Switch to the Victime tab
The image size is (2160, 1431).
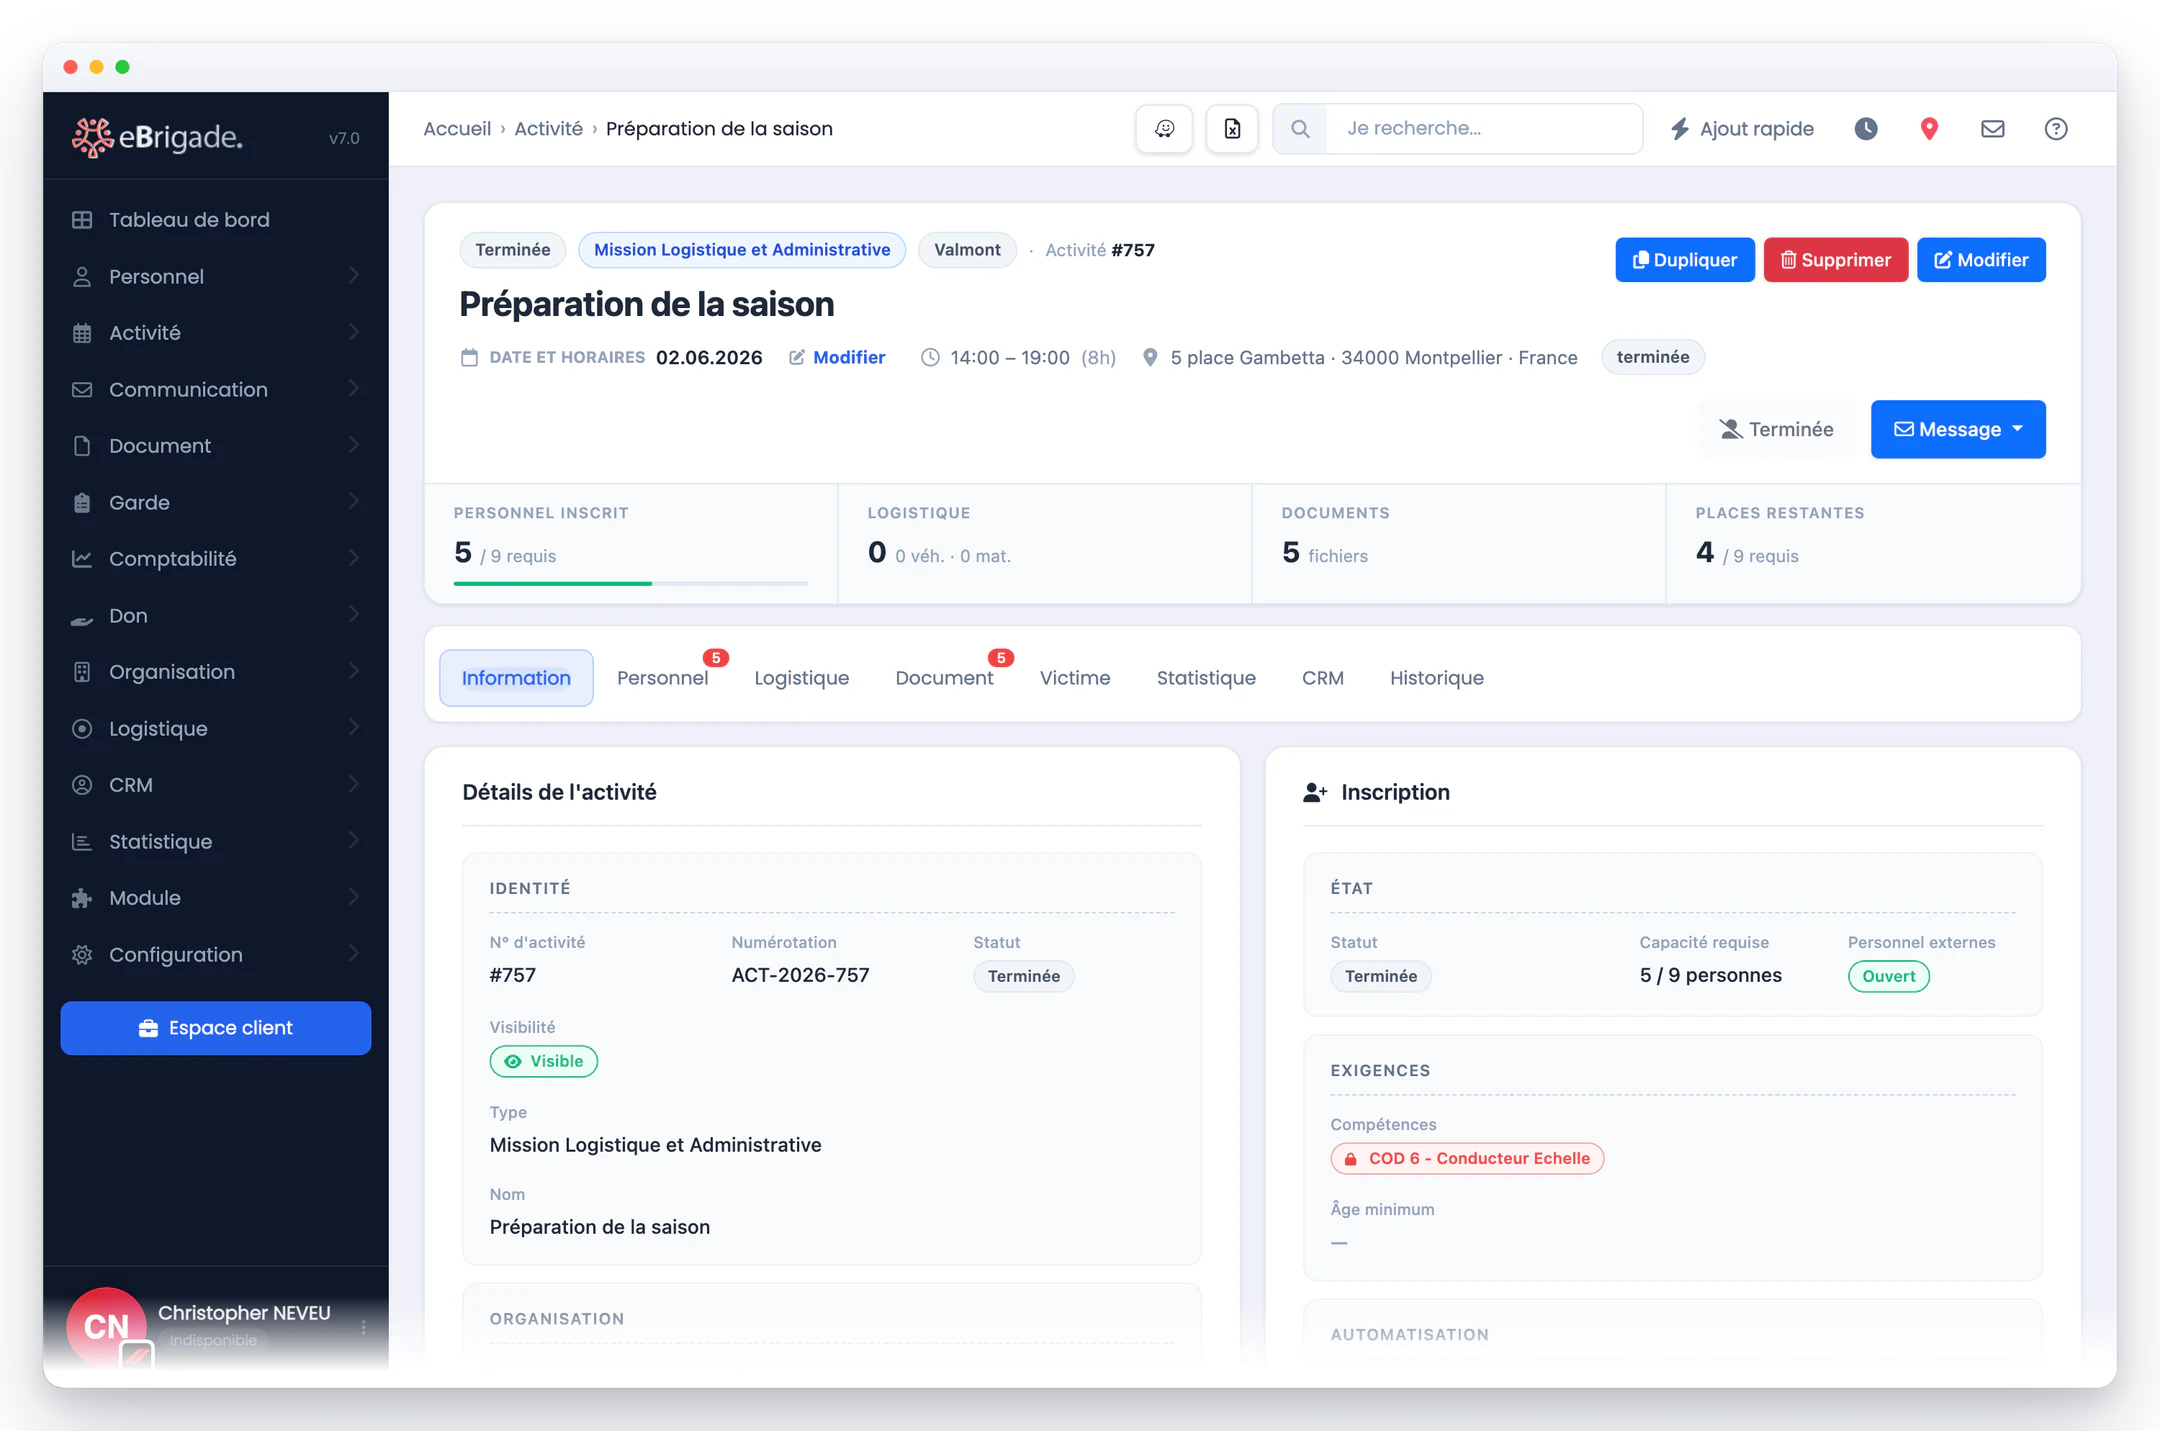coord(1075,678)
